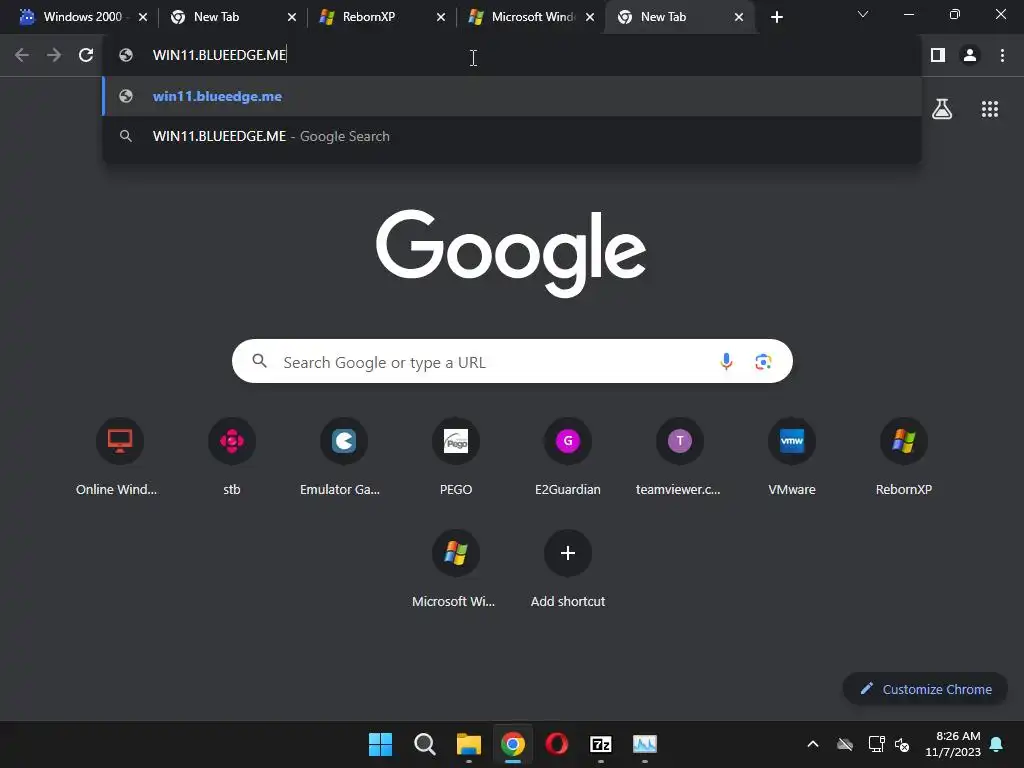Show hidden tray icons chevron
This screenshot has width=1024, height=768.
tap(813, 744)
